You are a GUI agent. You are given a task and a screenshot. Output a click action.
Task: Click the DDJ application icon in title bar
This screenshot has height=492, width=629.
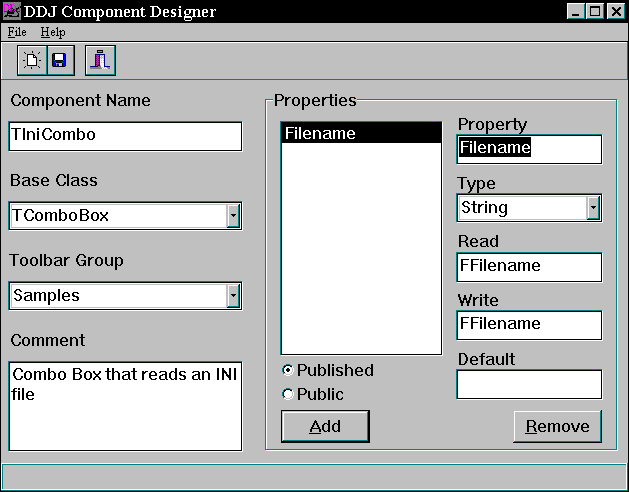[11, 12]
